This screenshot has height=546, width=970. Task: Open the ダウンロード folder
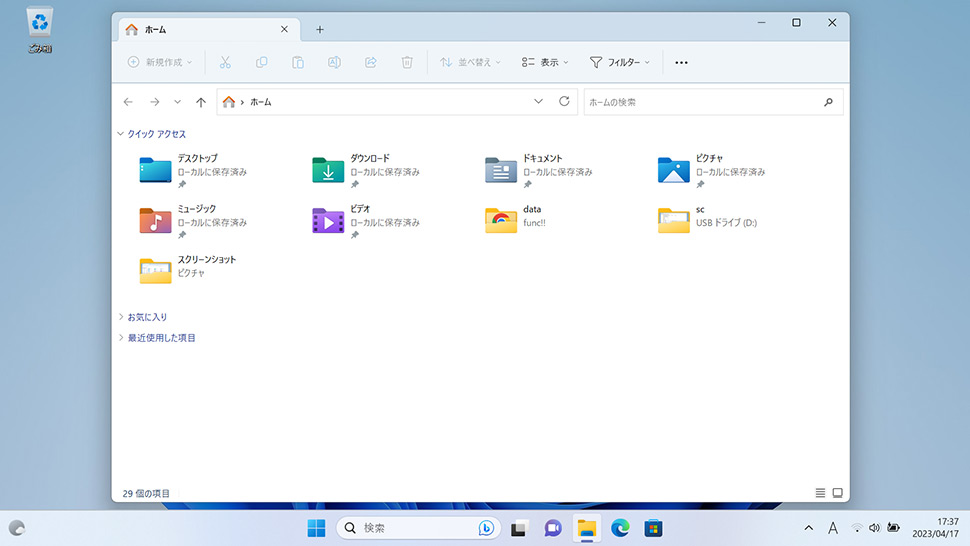[x=366, y=170]
